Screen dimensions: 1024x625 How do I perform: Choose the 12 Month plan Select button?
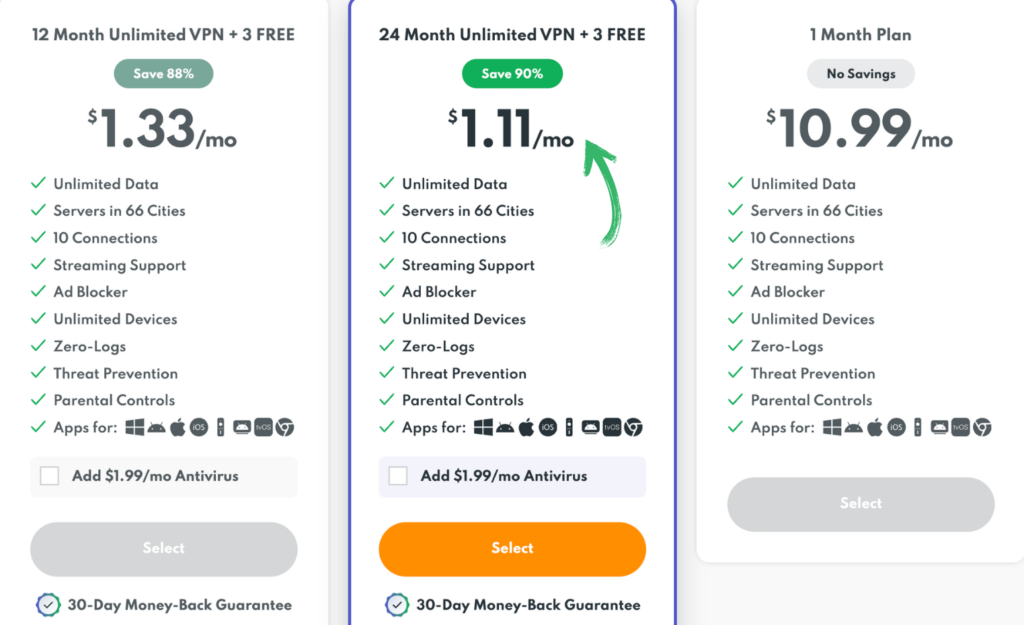click(x=164, y=548)
